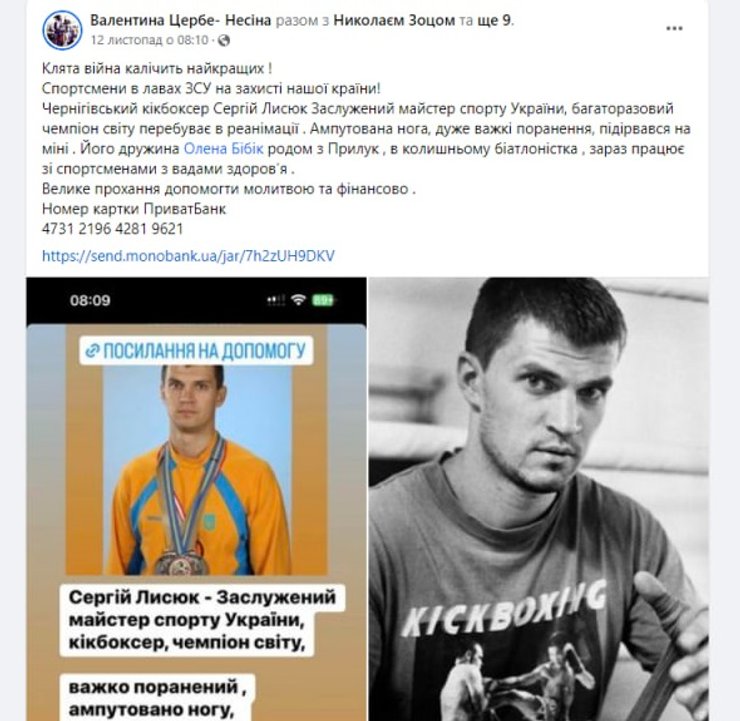Screen dimensions: 740x721
Task: Open tagged profile Николаєм Зоцом
Action: click(x=394, y=20)
